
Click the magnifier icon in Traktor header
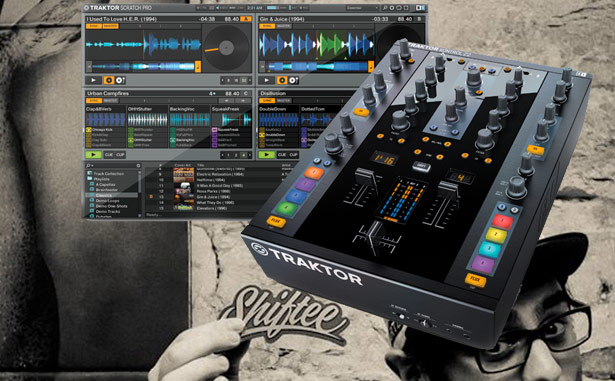click(385, 8)
